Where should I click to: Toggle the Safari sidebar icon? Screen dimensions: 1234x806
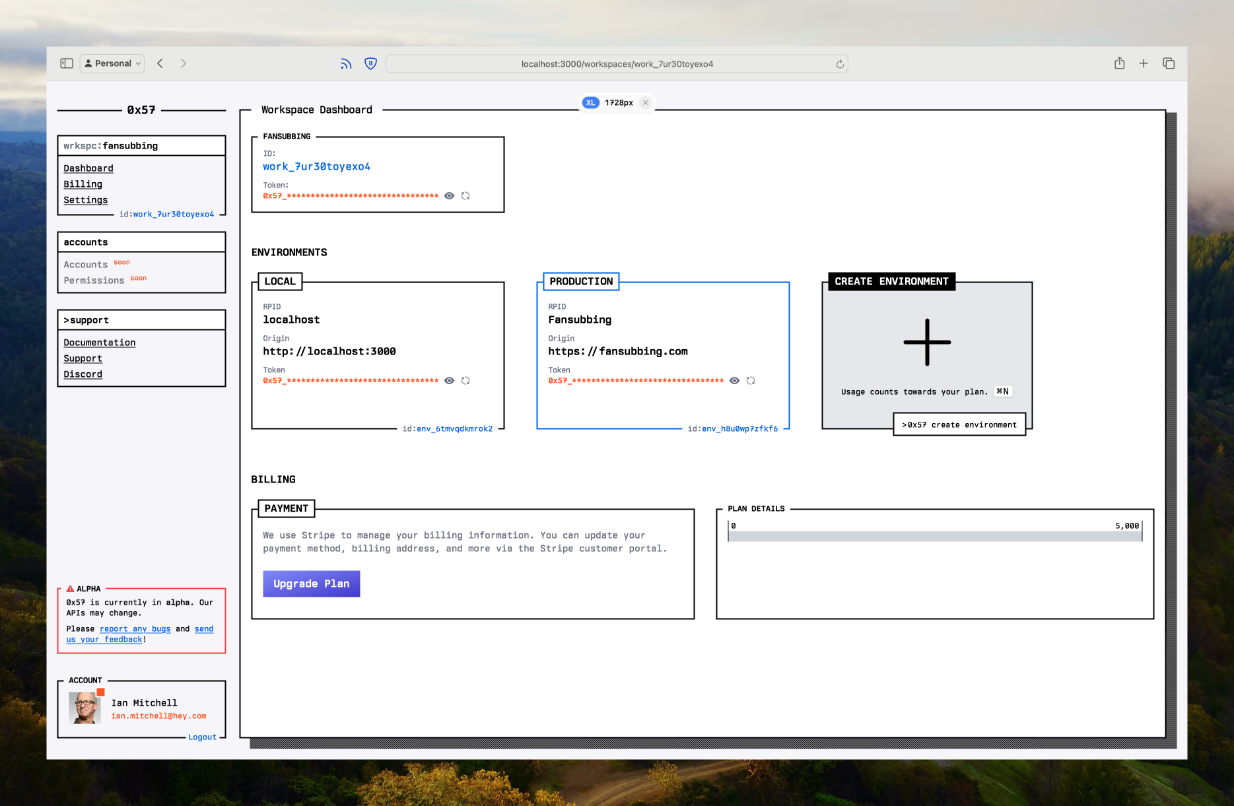pos(66,63)
